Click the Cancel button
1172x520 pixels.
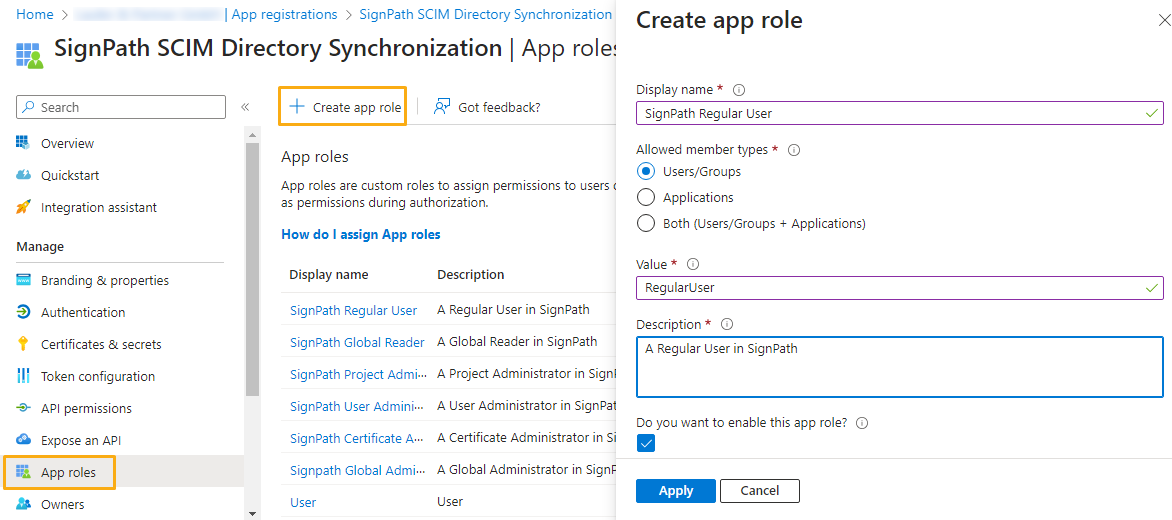pos(759,491)
